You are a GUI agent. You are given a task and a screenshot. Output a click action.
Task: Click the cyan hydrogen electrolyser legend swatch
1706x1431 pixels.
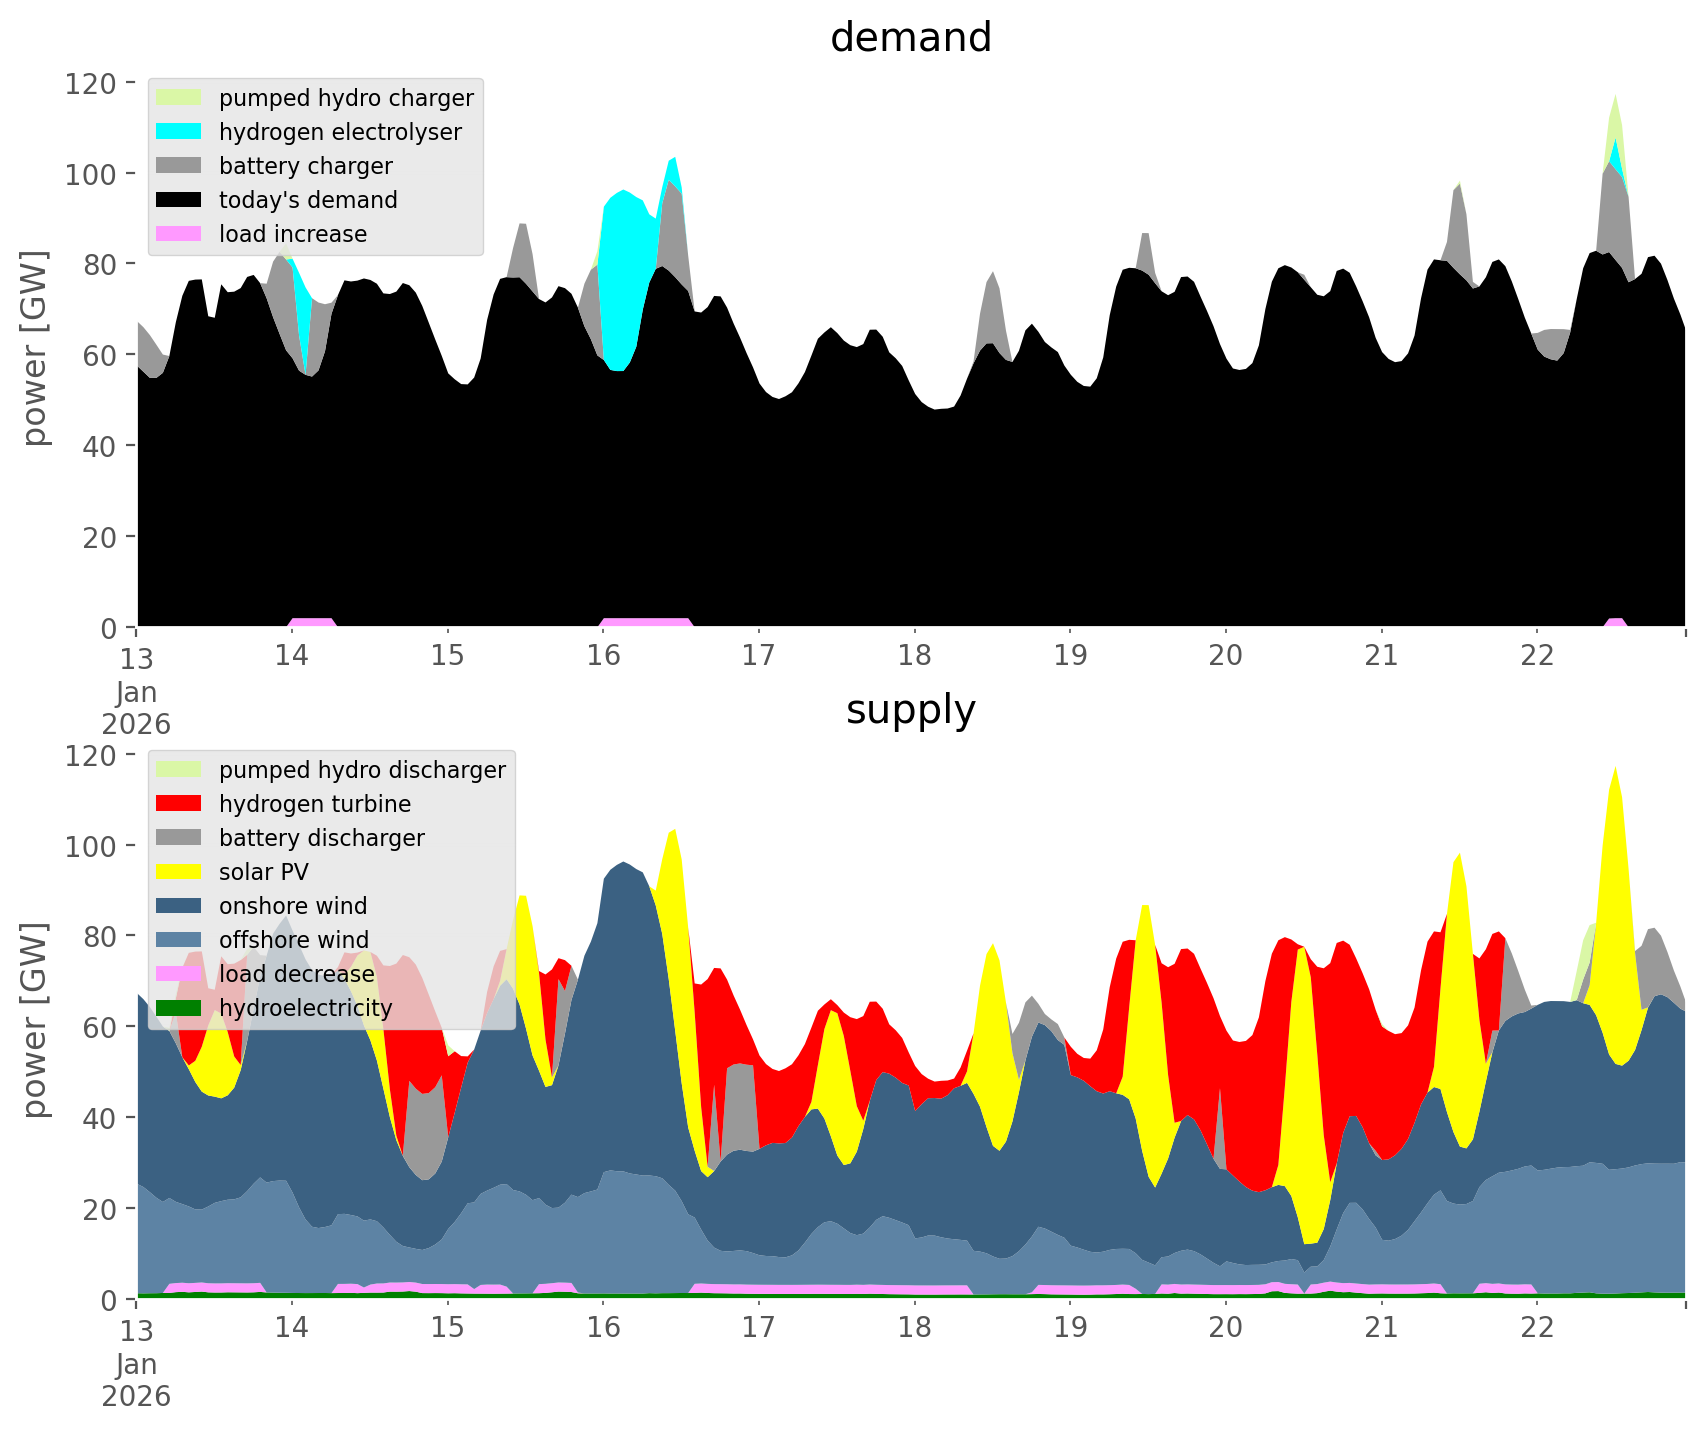click(x=179, y=132)
